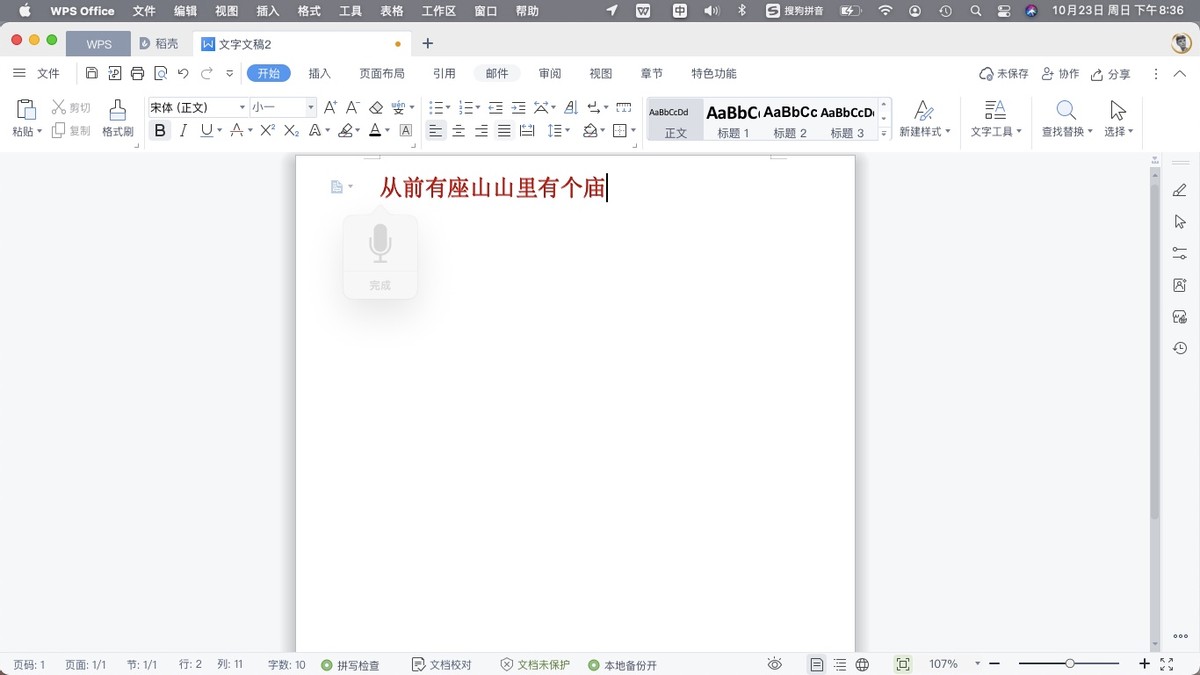
Task: Expand the underline style dropdown arrow
Action: (x=220, y=131)
